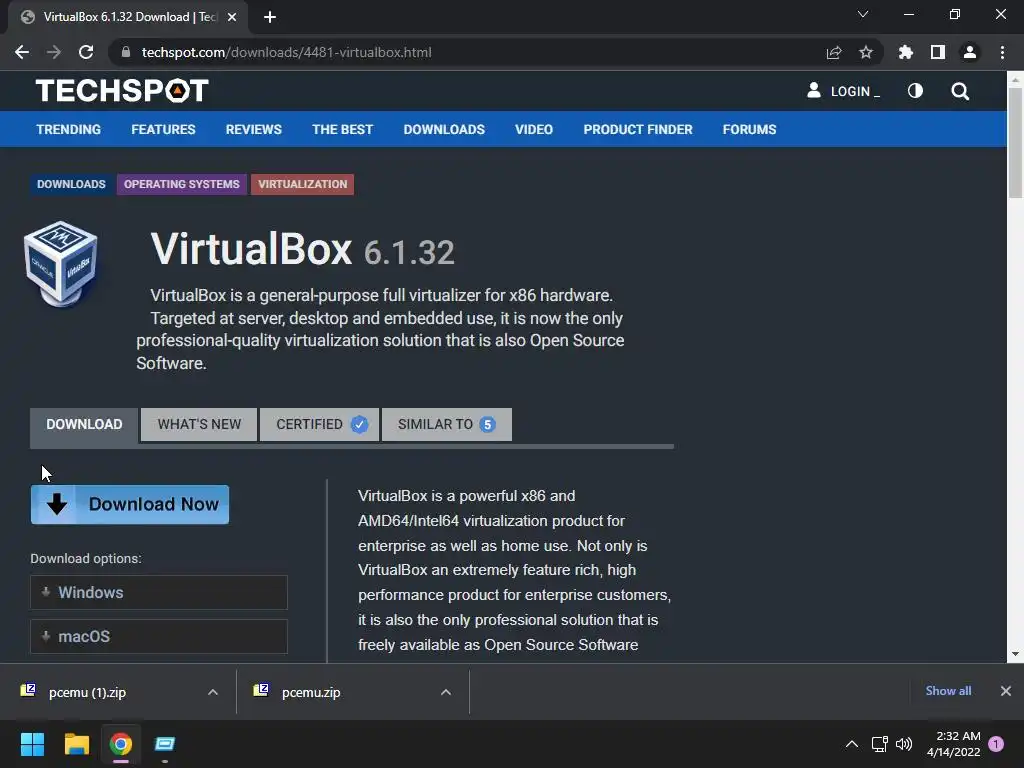Open the FEATURES nav item
Image resolution: width=1024 pixels, height=768 pixels.
point(163,129)
